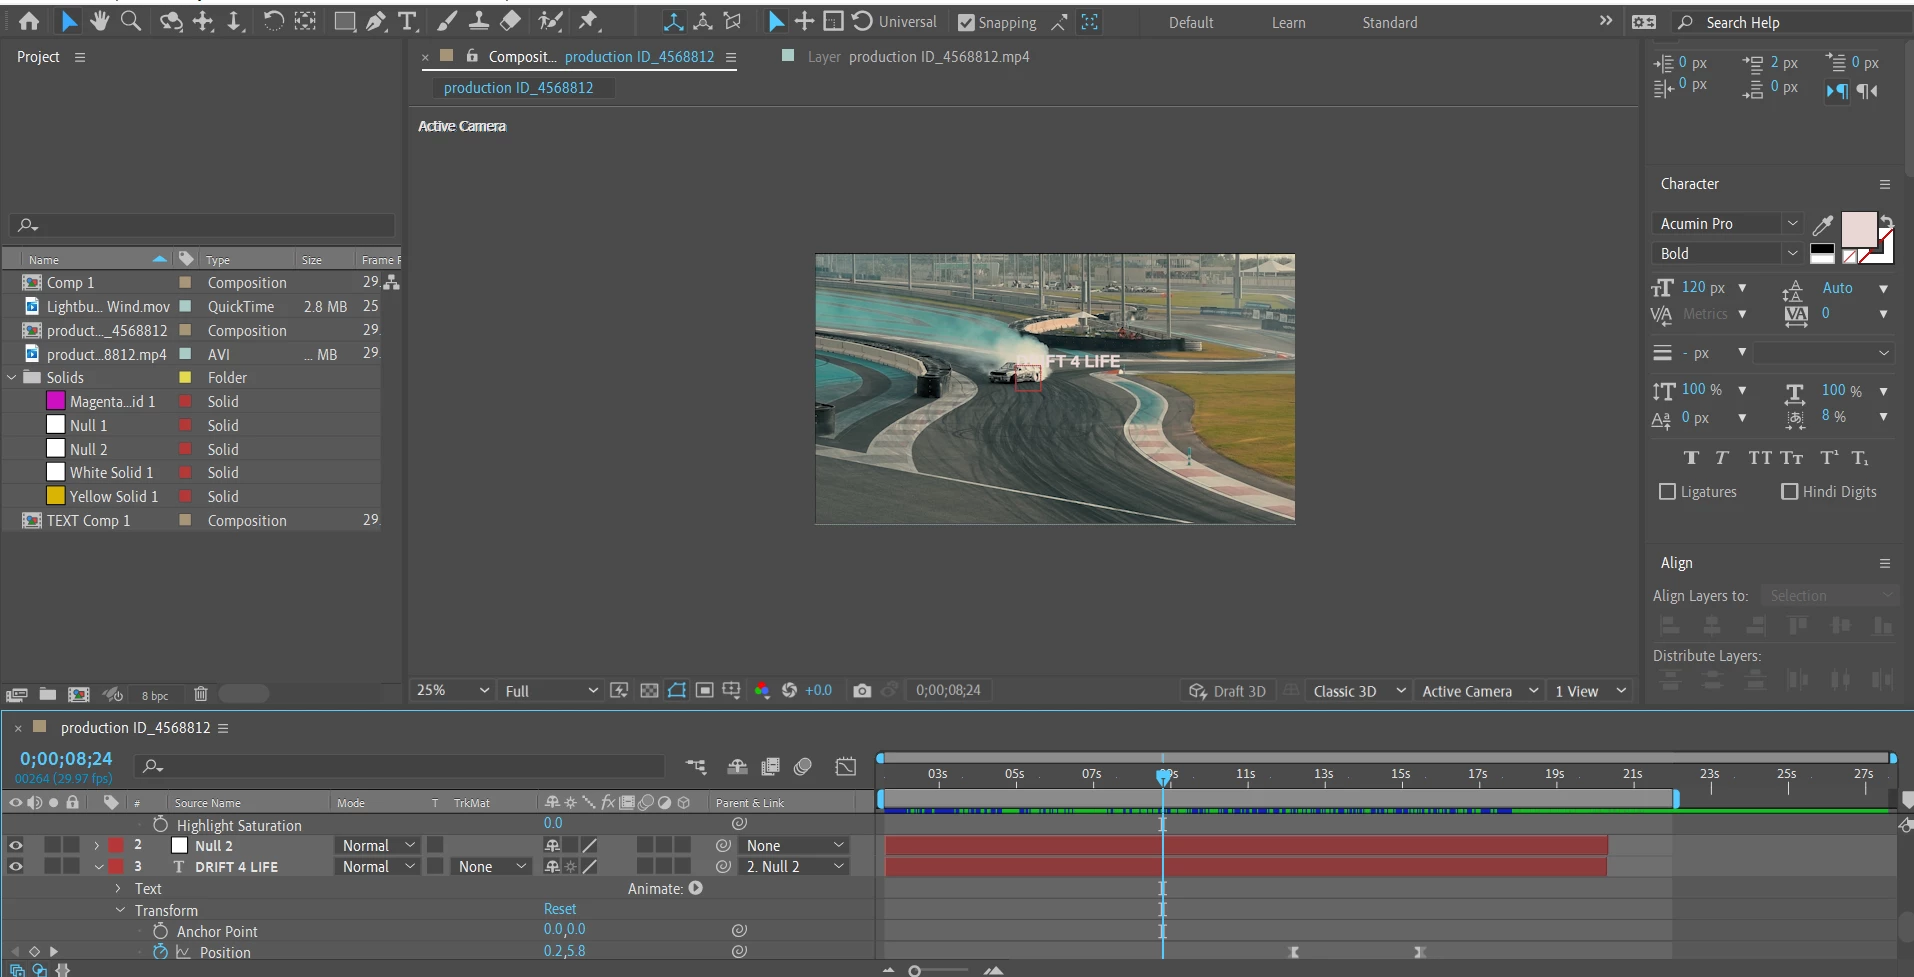Hide the Null 2 layer

point(16,845)
